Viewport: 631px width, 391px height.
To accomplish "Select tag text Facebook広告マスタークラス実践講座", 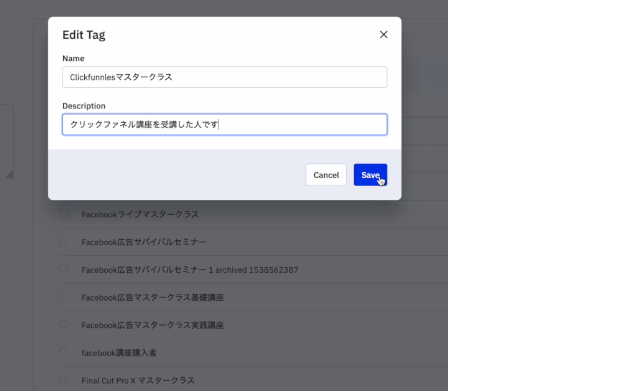I will 153,325.
